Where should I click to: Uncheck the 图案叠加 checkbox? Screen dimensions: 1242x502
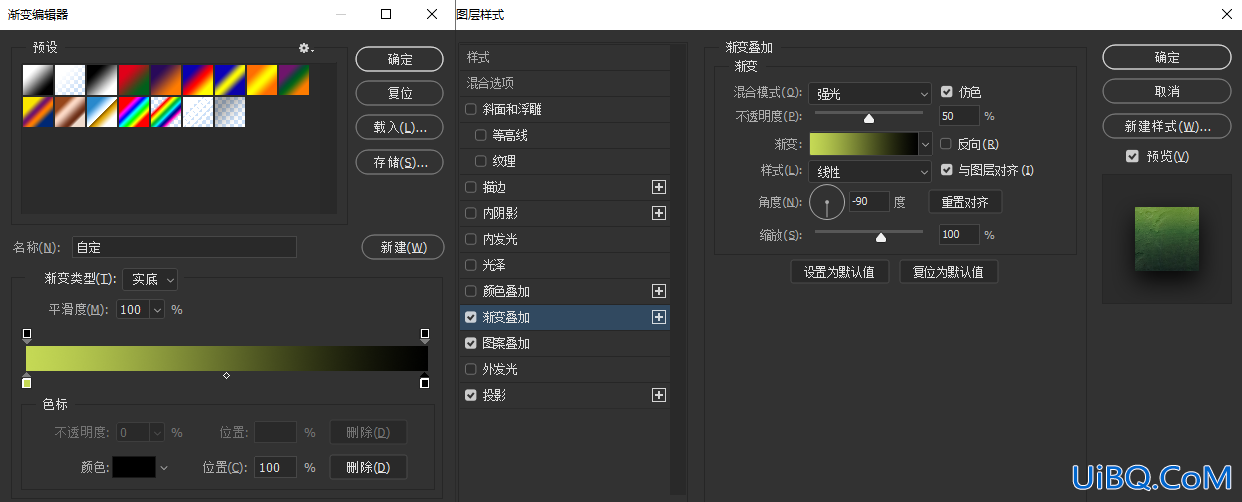pos(471,343)
